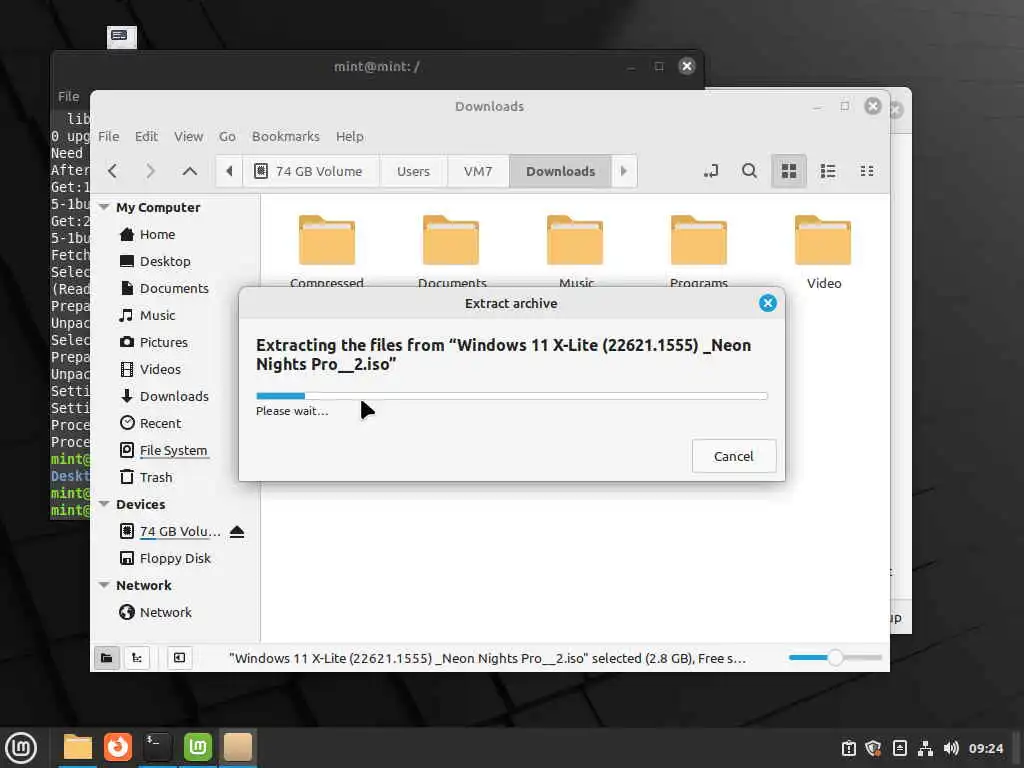This screenshot has height=768, width=1024.
Task: Show places sidebar button in status bar
Action: [106, 658]
